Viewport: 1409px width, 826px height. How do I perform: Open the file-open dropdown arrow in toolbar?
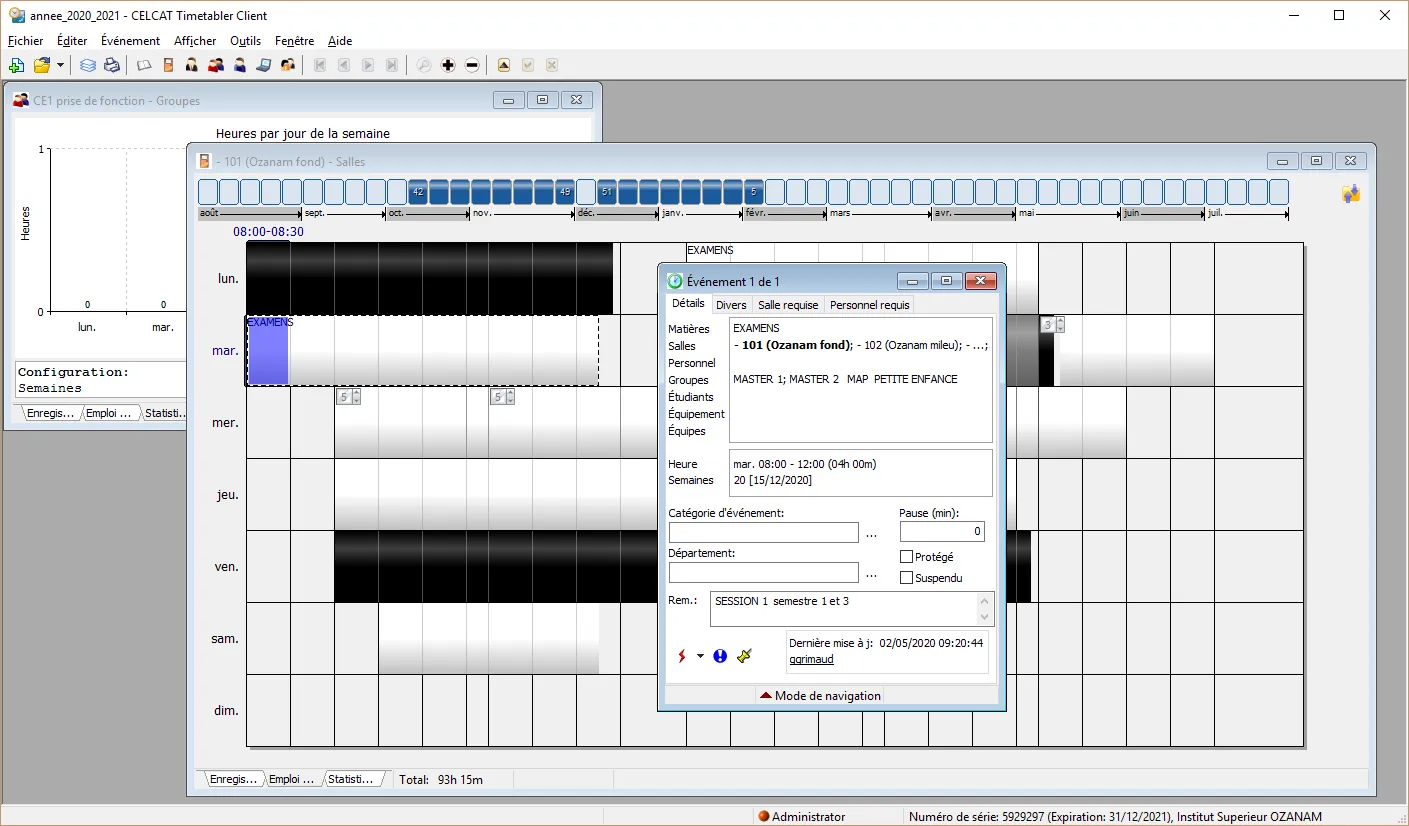pos(58,65)
